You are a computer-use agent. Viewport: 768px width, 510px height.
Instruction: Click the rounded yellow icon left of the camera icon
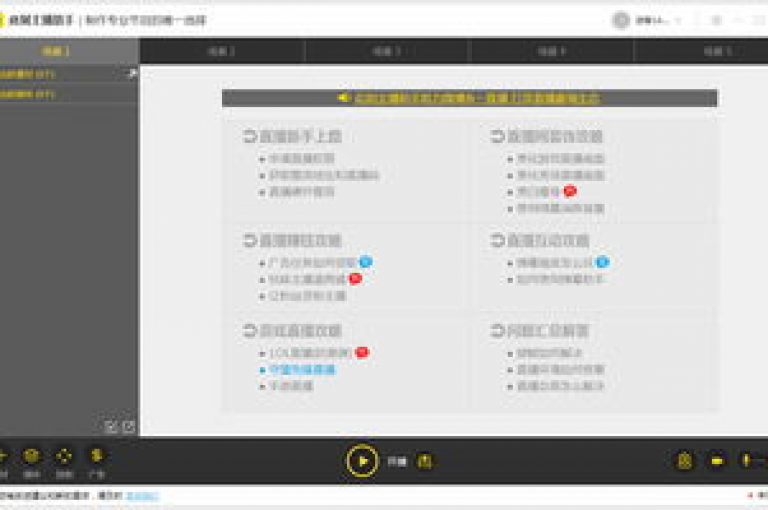(685, 461)
